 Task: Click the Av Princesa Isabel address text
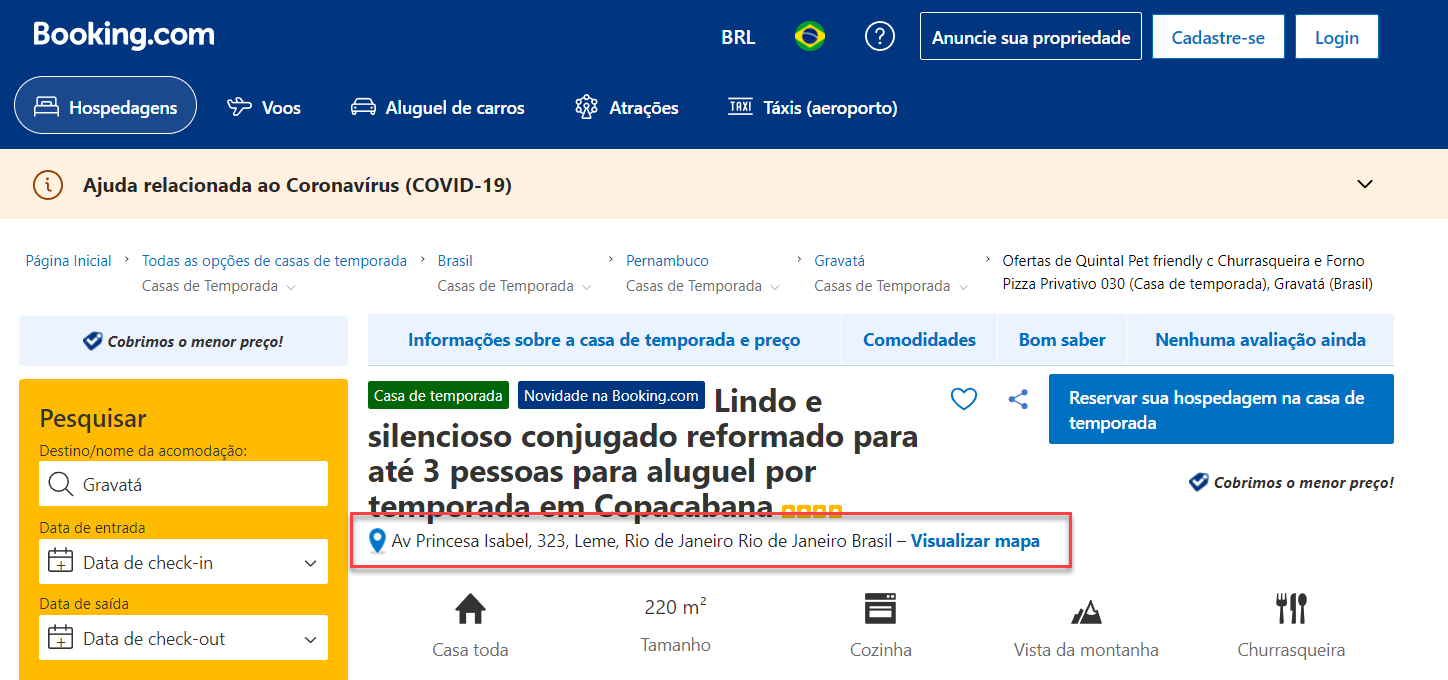point(642,541)
